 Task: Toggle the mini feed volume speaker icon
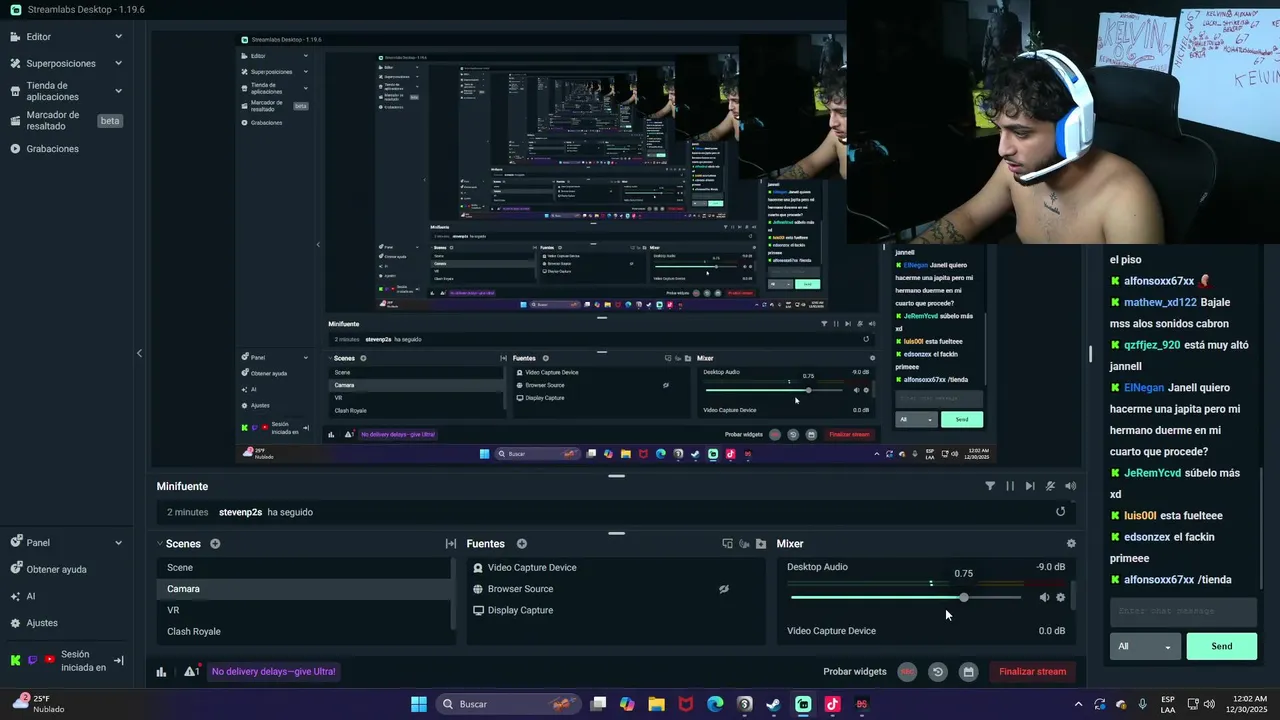1070,486
